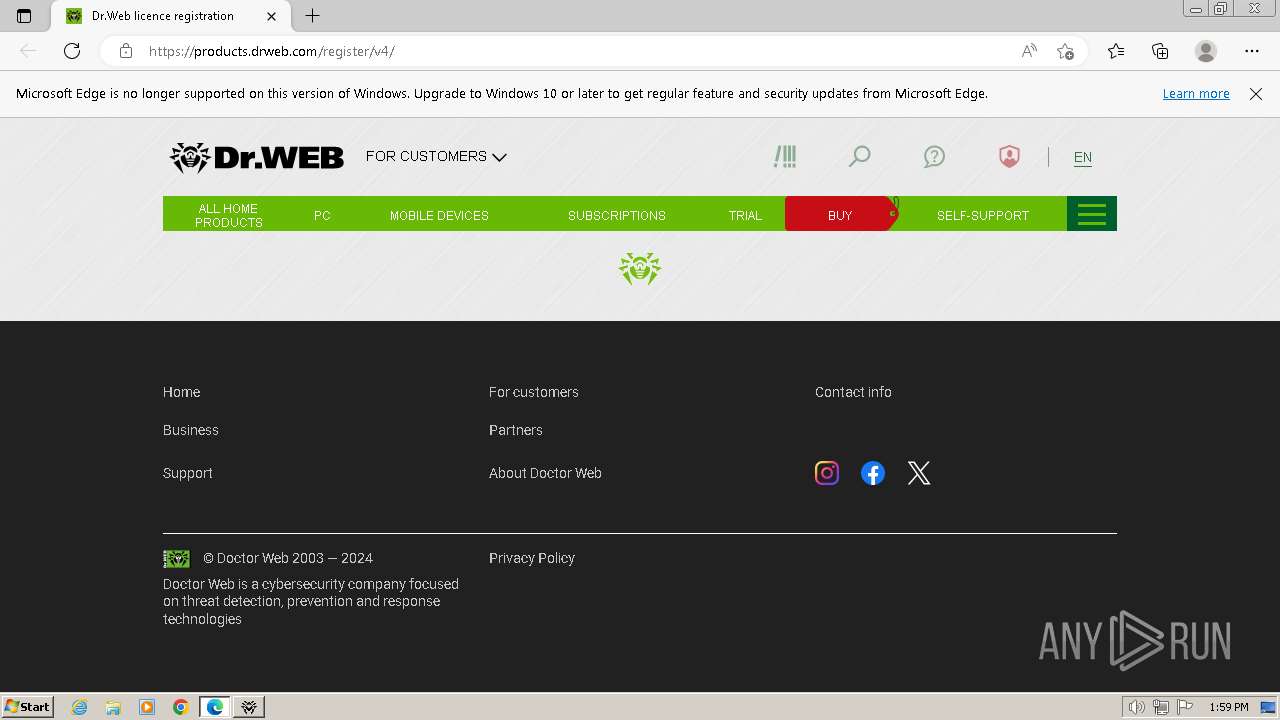
Task: Change language via EN selector
Action: click(1082, 157)
